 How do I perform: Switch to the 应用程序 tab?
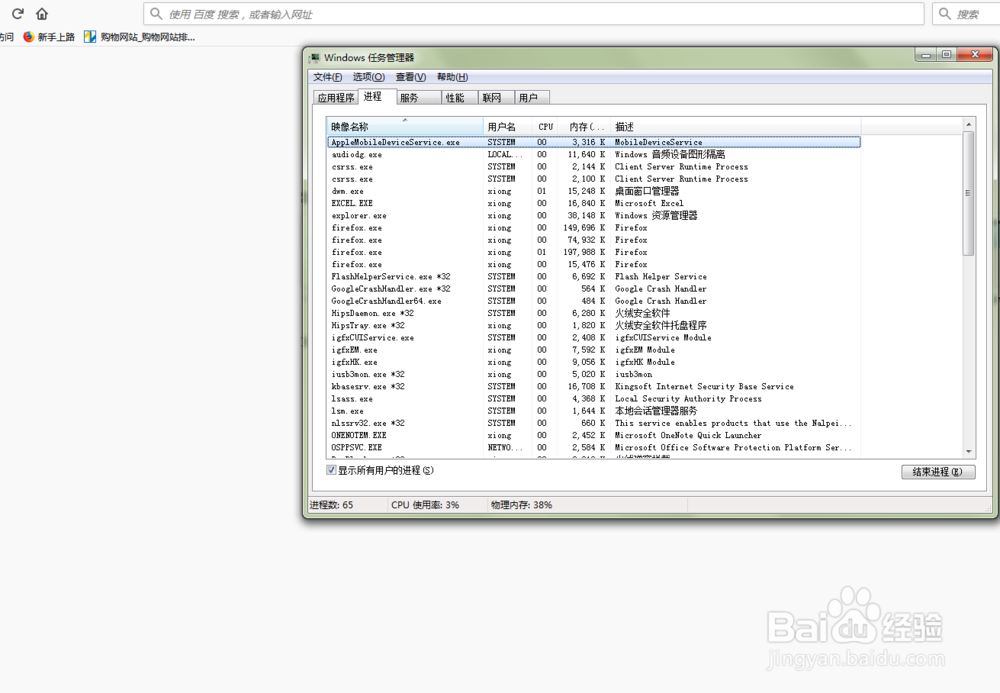[x=335, y=98]
